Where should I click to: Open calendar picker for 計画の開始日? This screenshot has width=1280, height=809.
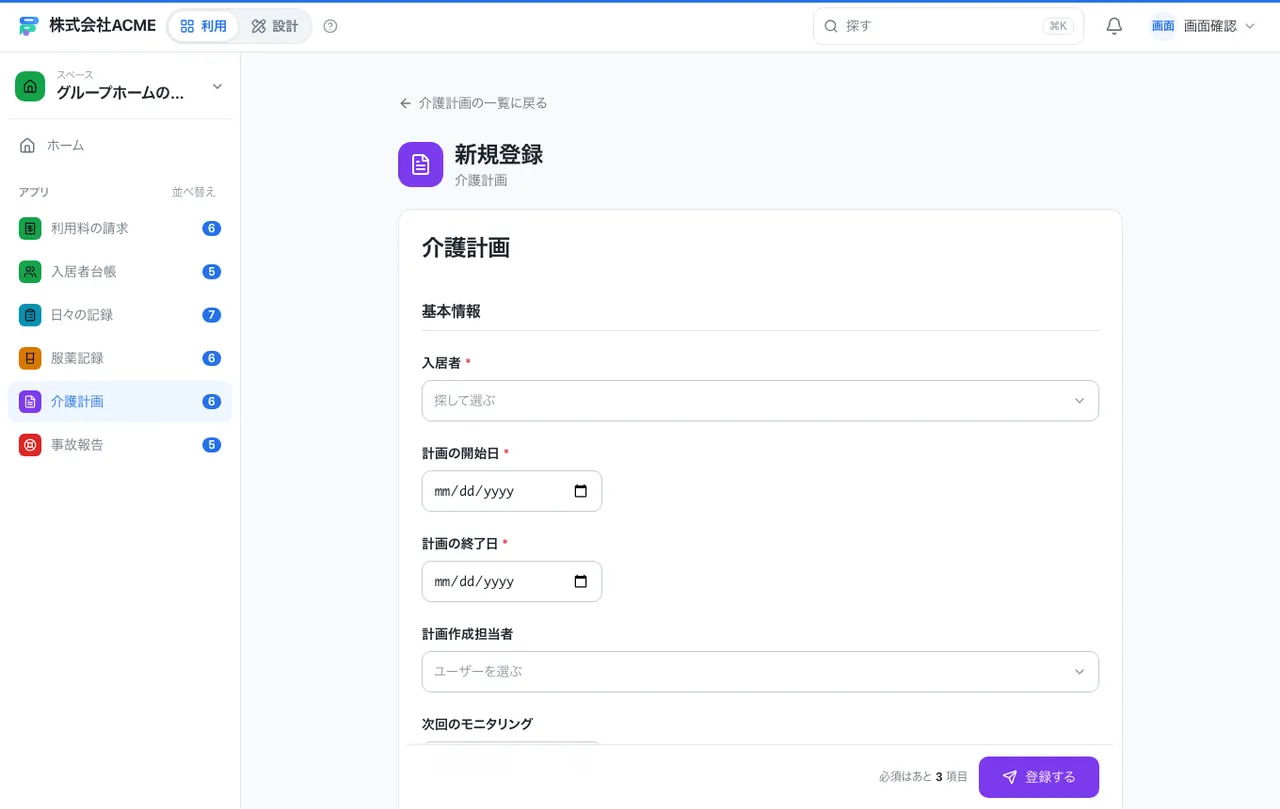tap(581, 491)
